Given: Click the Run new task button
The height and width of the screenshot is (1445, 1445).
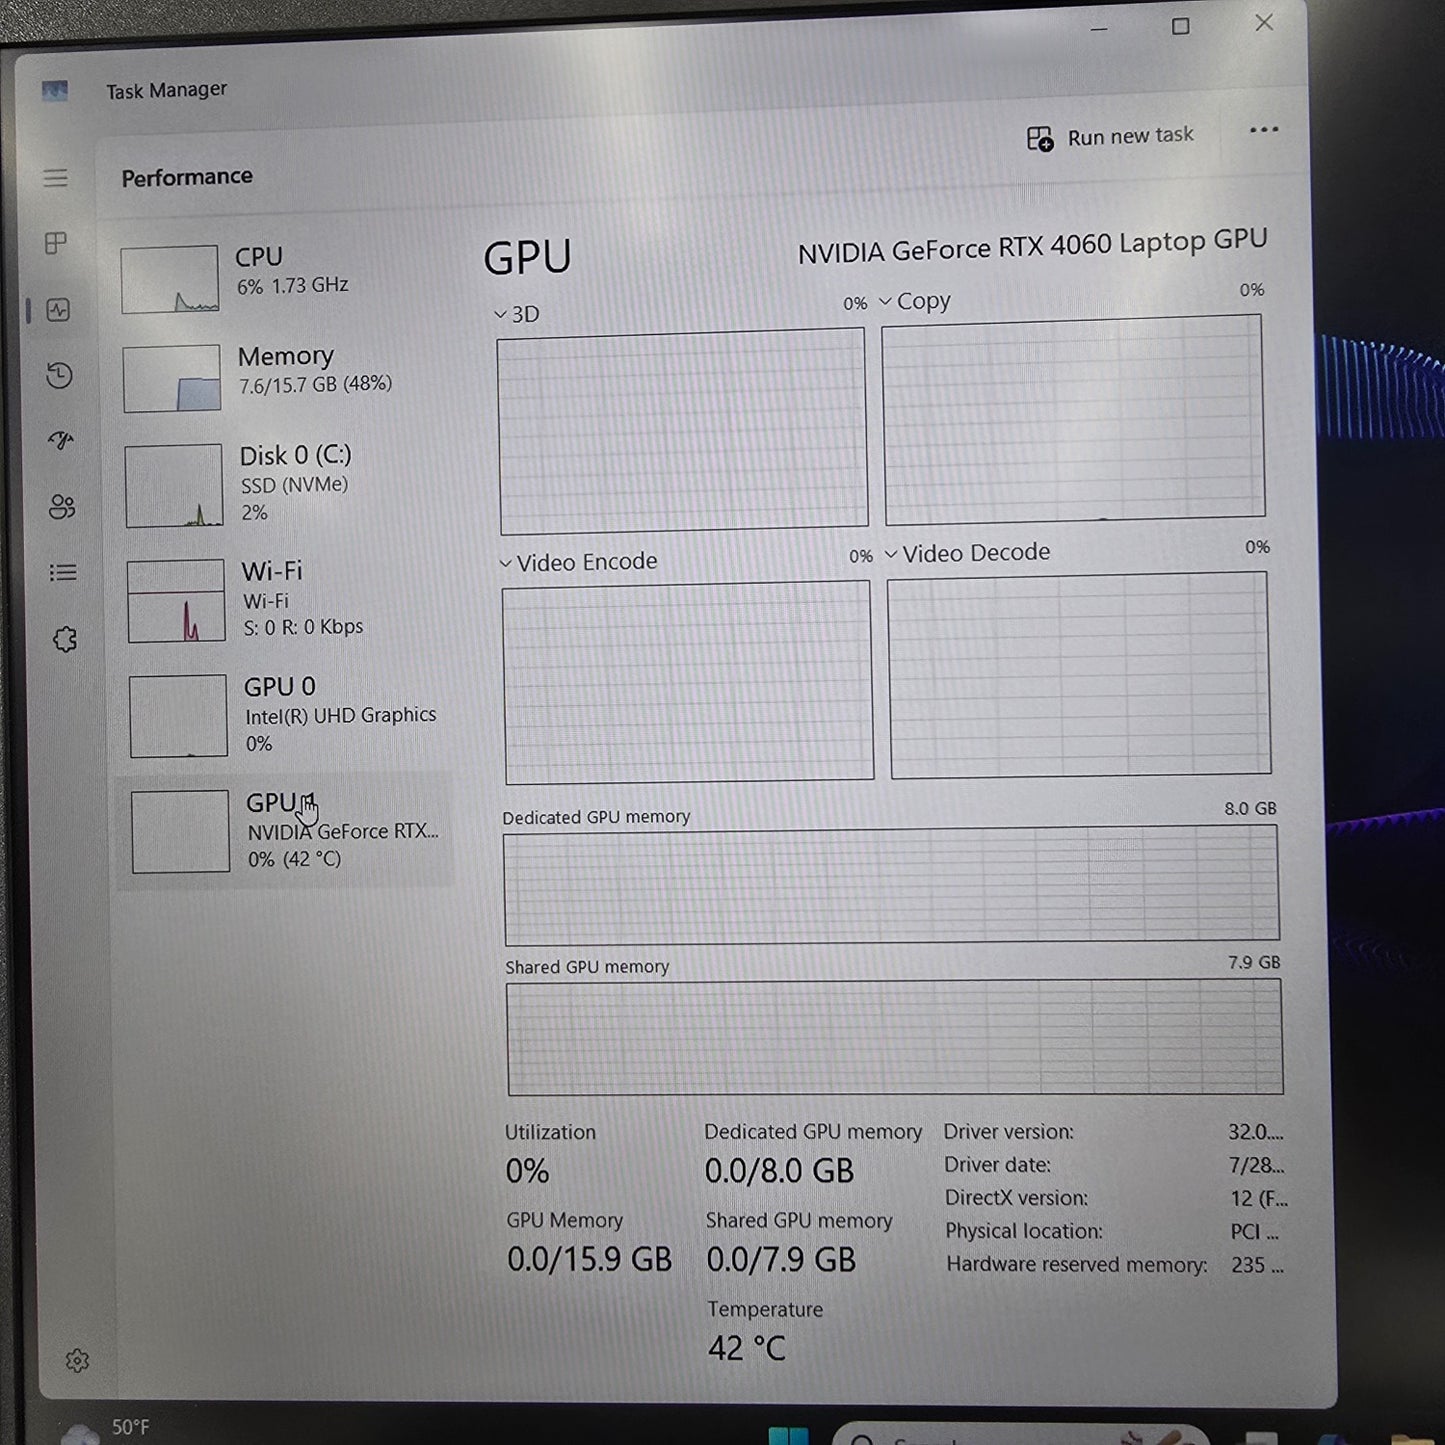Looking at the screenshot, I should [x=1110, y=136].
